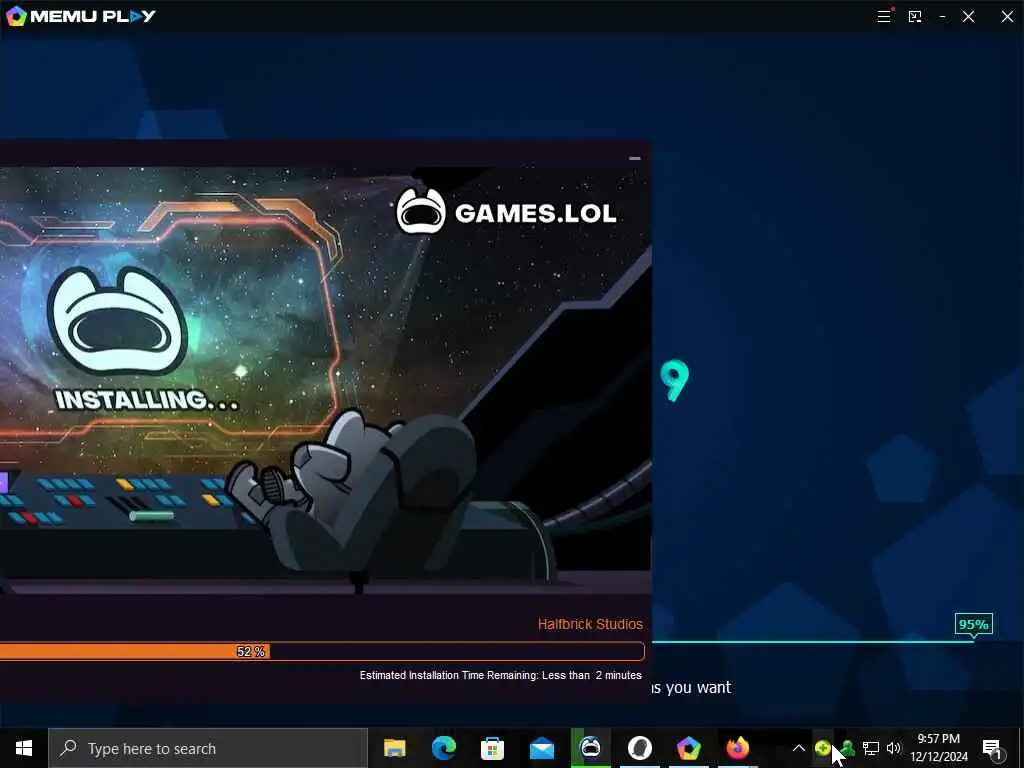Image resolution: width=1024 pixels, height=768 pixels.
Task: Click the white circular taskbar app icon
Action: point(640,748)
